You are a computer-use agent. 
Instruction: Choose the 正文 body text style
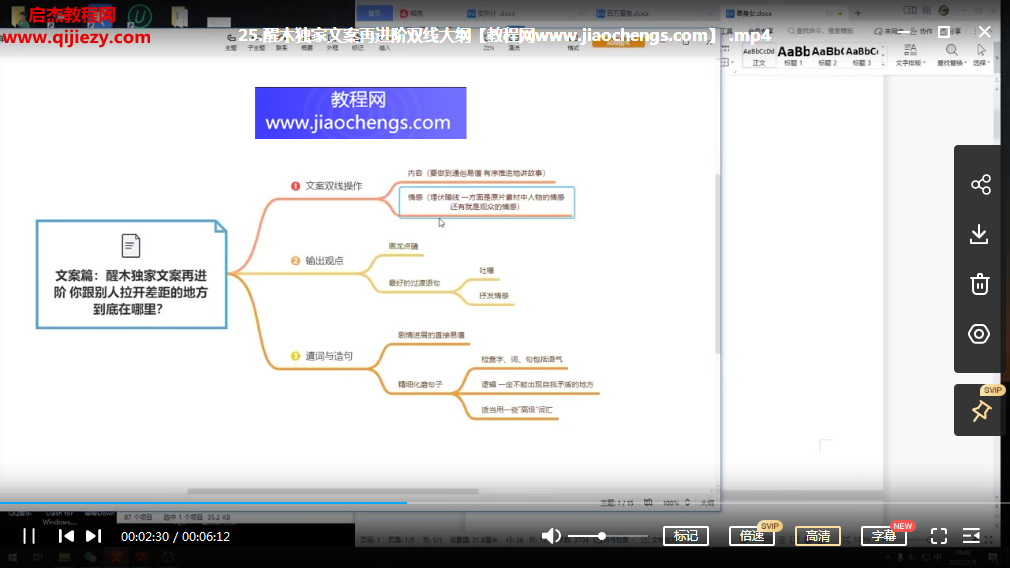759,55
